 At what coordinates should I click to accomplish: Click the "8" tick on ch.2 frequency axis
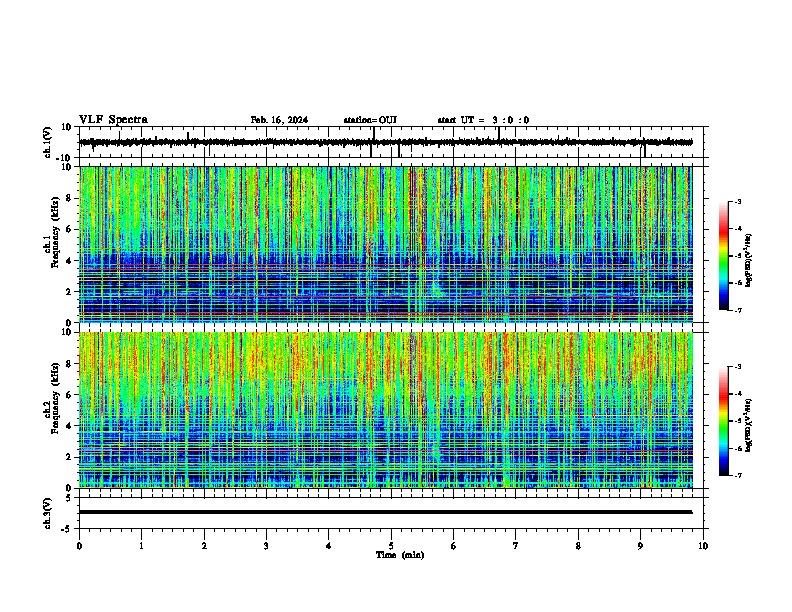click(x=69, y=364)
